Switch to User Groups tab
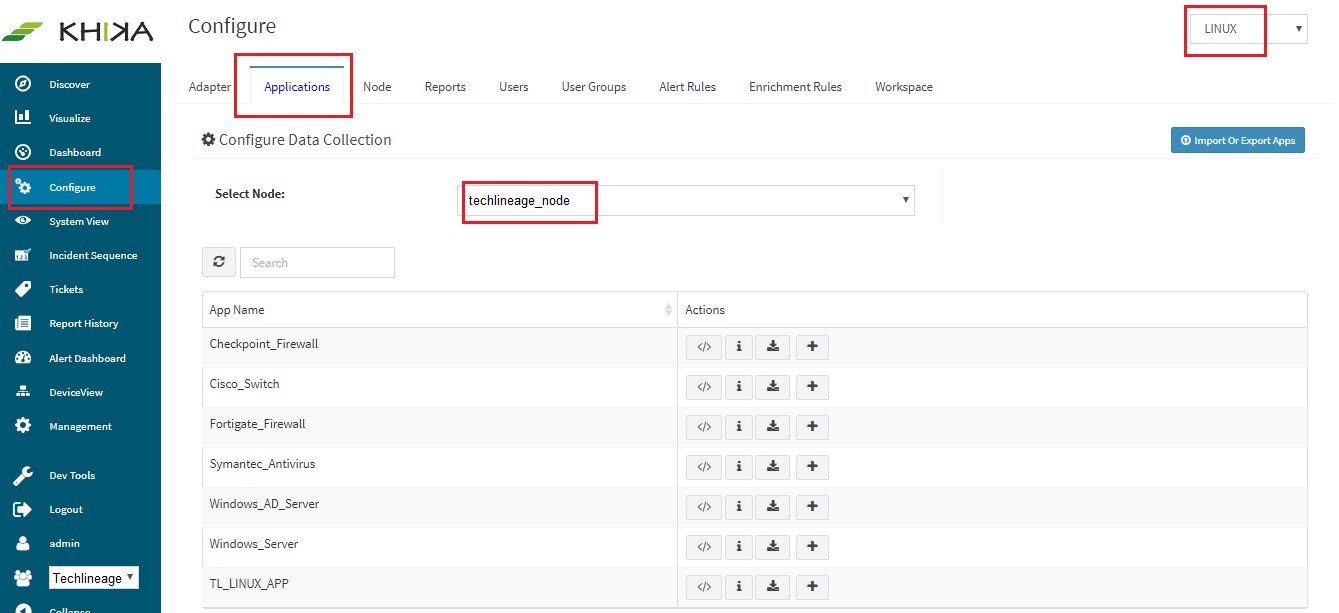 click(x=594, y=87)
